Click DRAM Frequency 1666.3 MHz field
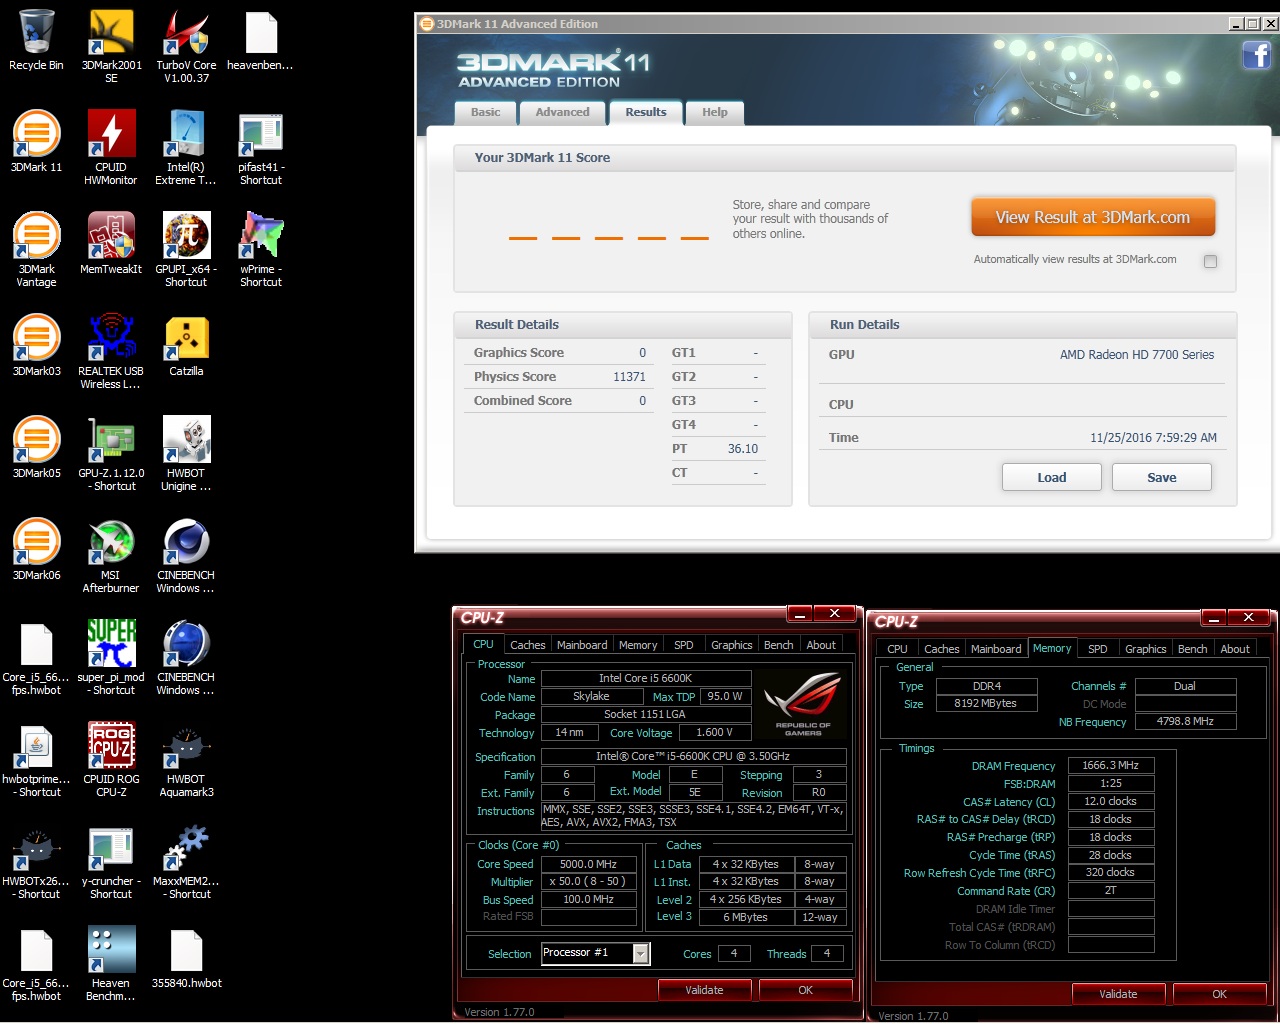 1110,765
